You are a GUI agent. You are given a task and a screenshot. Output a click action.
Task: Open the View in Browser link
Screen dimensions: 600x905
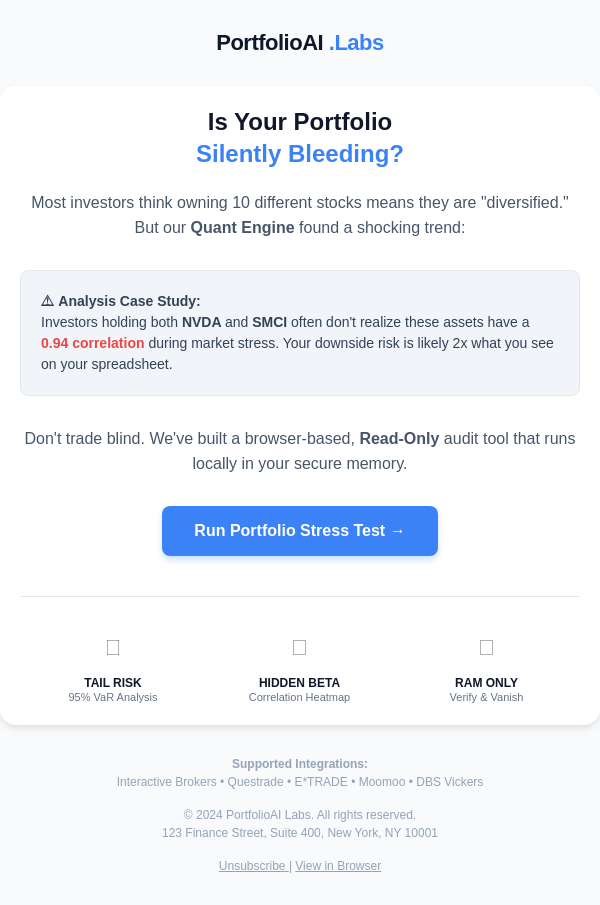(338, 866)
